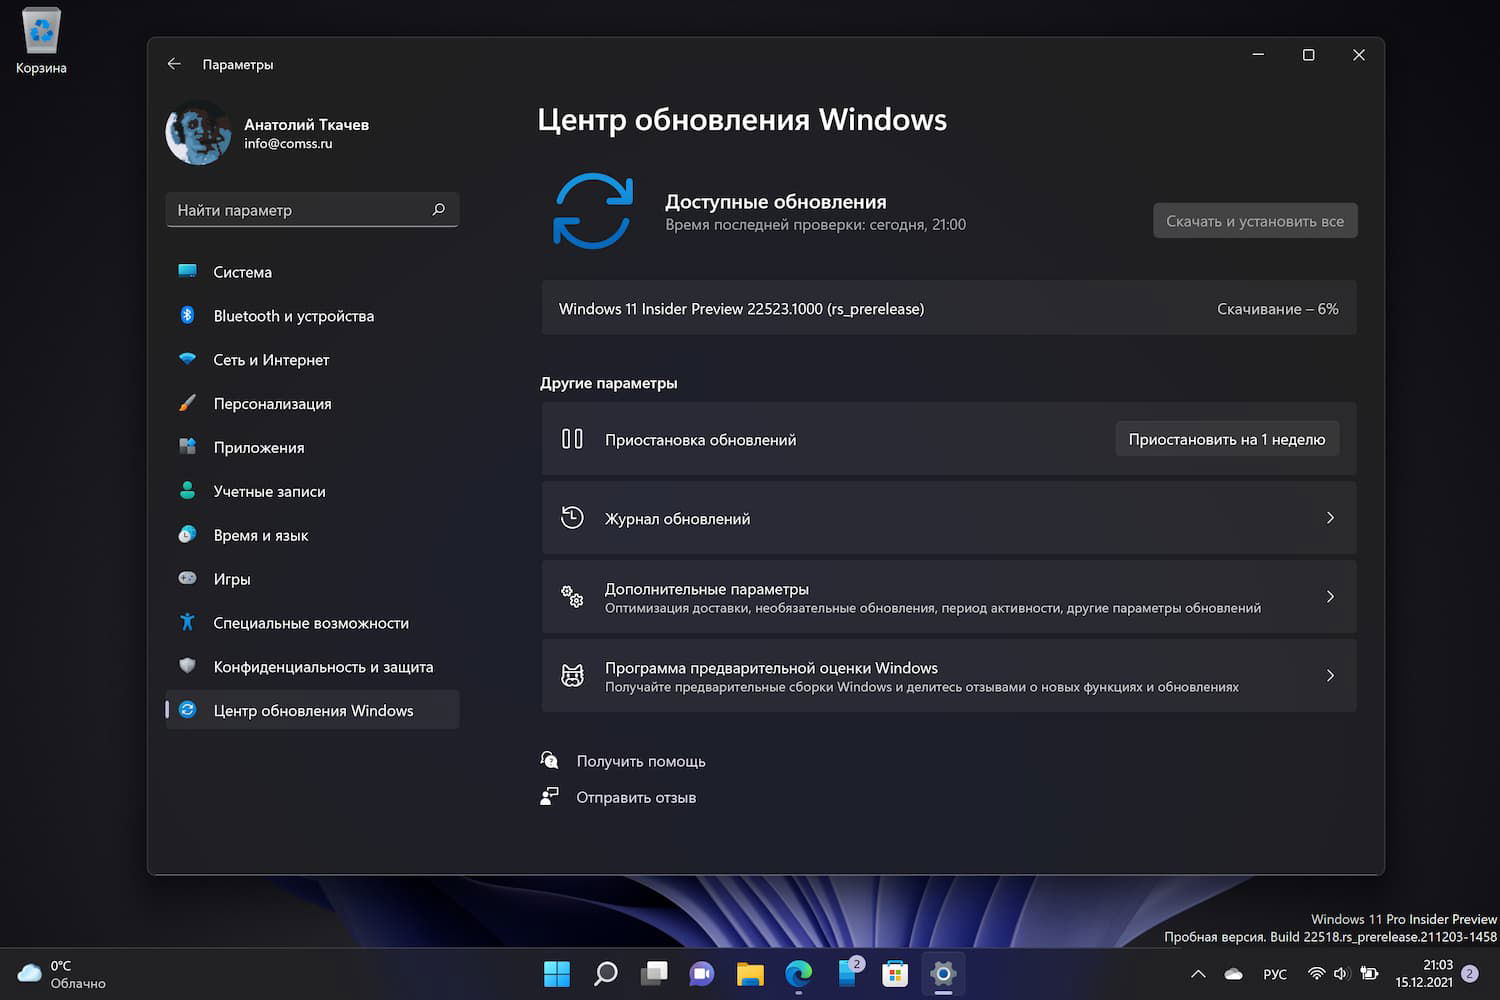This screenshot has width=1500, height=1000.
Task: Launch Microsoft Edge from the taskbar
Action: click(798, 973)
